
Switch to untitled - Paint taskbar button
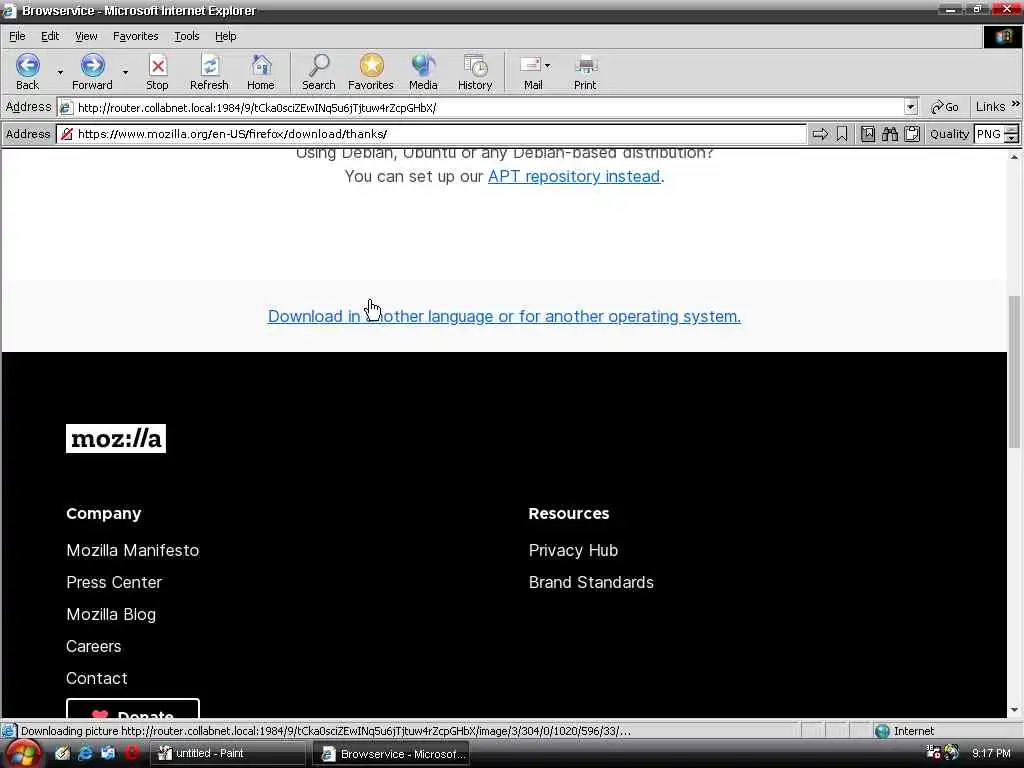[x=228, y=754]
